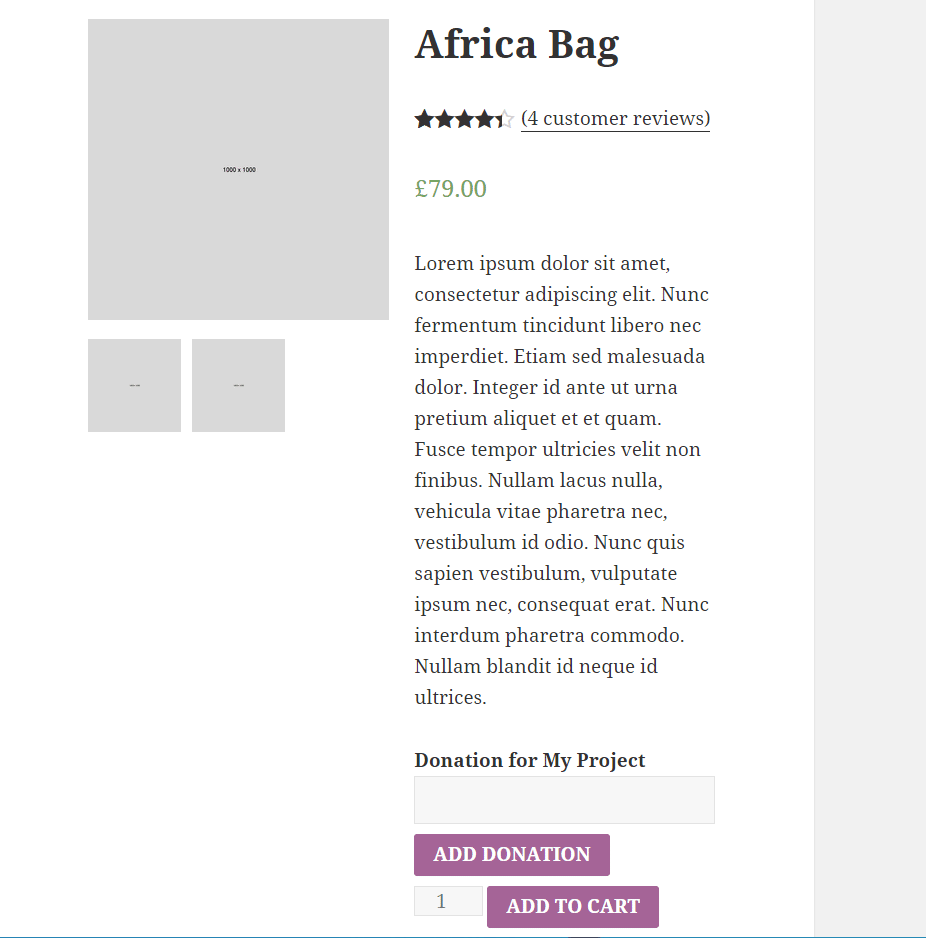Click the third rating star

[464, 120]
